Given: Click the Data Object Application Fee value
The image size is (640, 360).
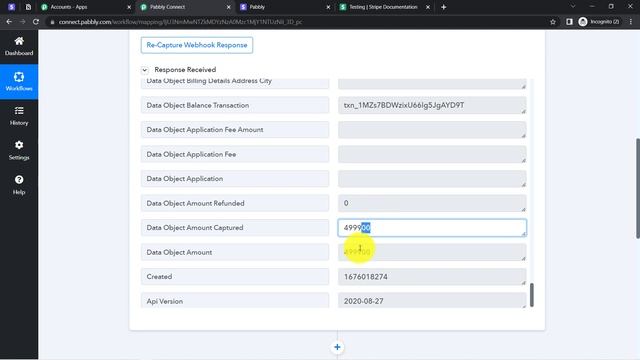Looking at the screenshot, I should pos(432,154).
